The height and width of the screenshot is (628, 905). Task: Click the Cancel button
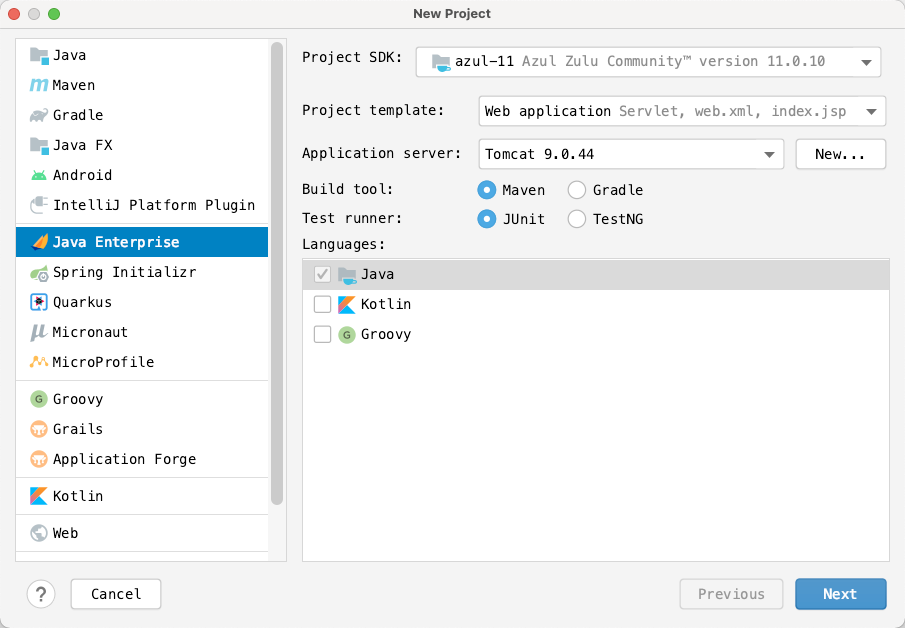tap(116, 594)
